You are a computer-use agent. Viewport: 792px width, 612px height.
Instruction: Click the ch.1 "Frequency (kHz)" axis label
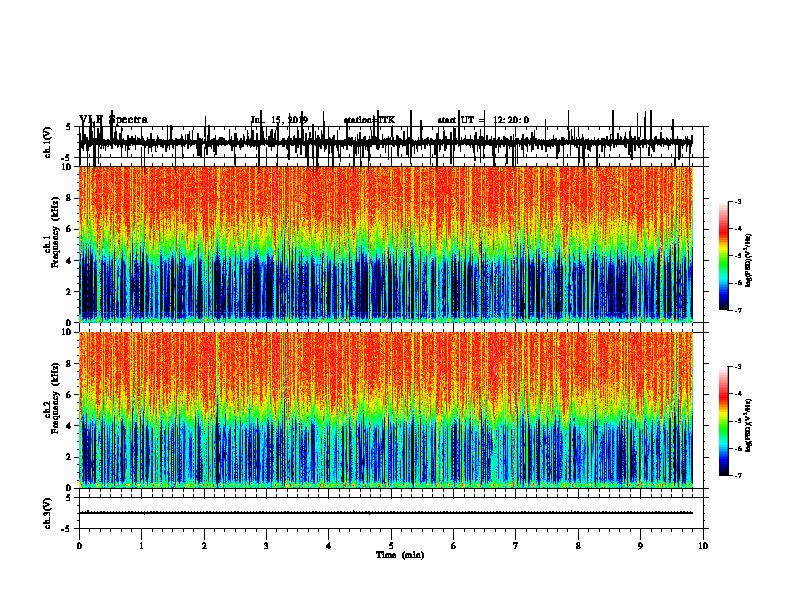coord(55,233)
